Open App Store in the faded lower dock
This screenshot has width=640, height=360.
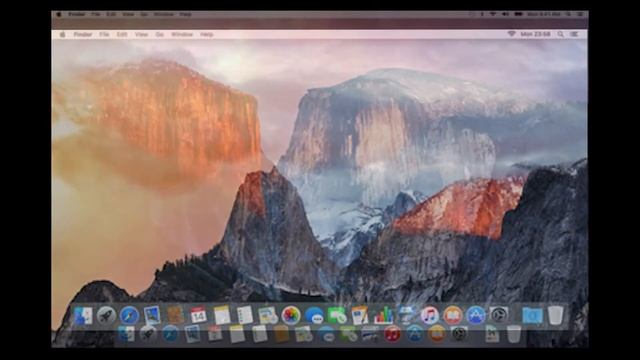pos(414,334)
